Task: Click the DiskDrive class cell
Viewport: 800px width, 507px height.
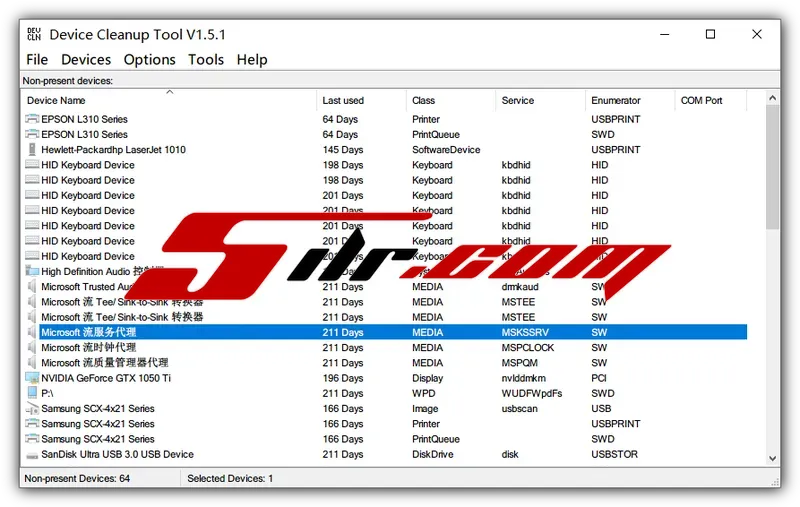Action: click(x=432, y=454)
